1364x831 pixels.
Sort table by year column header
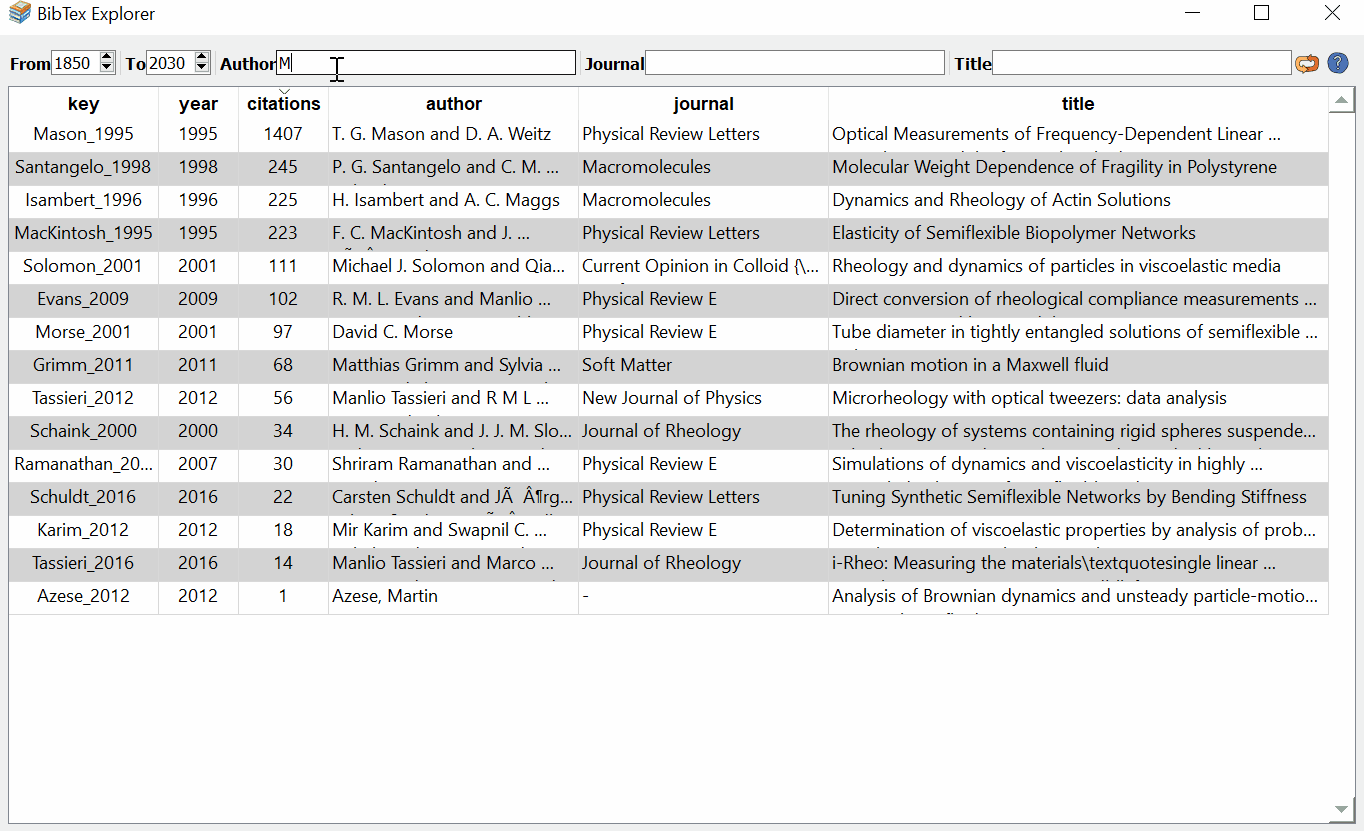coord(198,104)
